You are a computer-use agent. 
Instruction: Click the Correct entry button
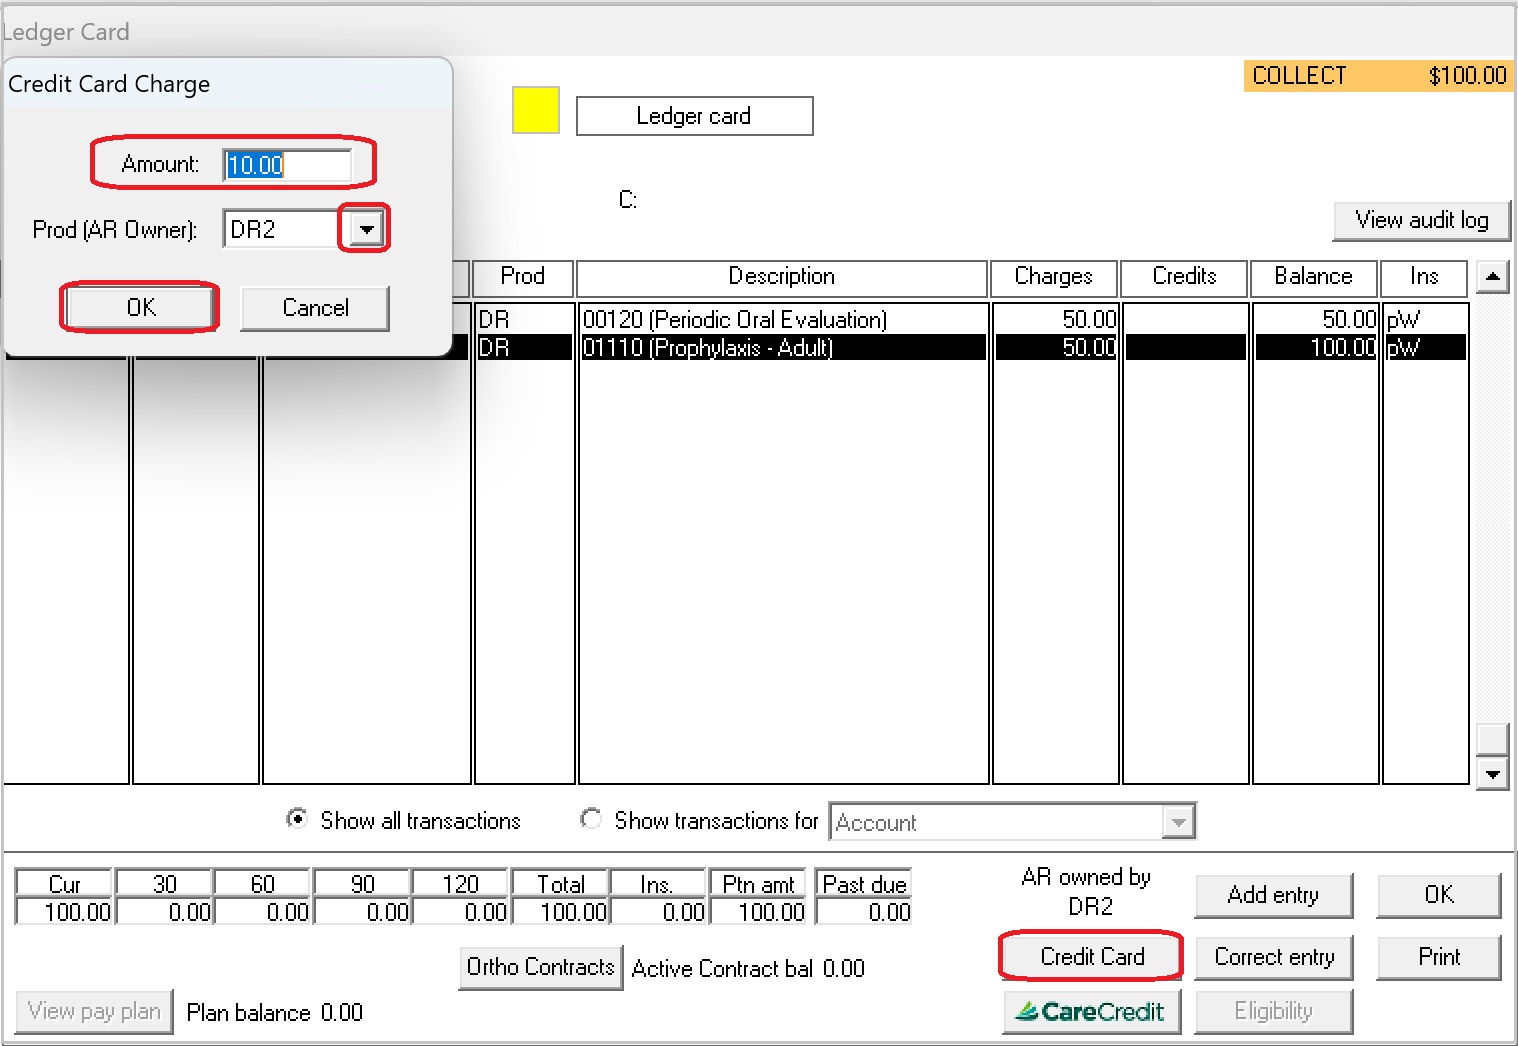(x=1273, y=957)
